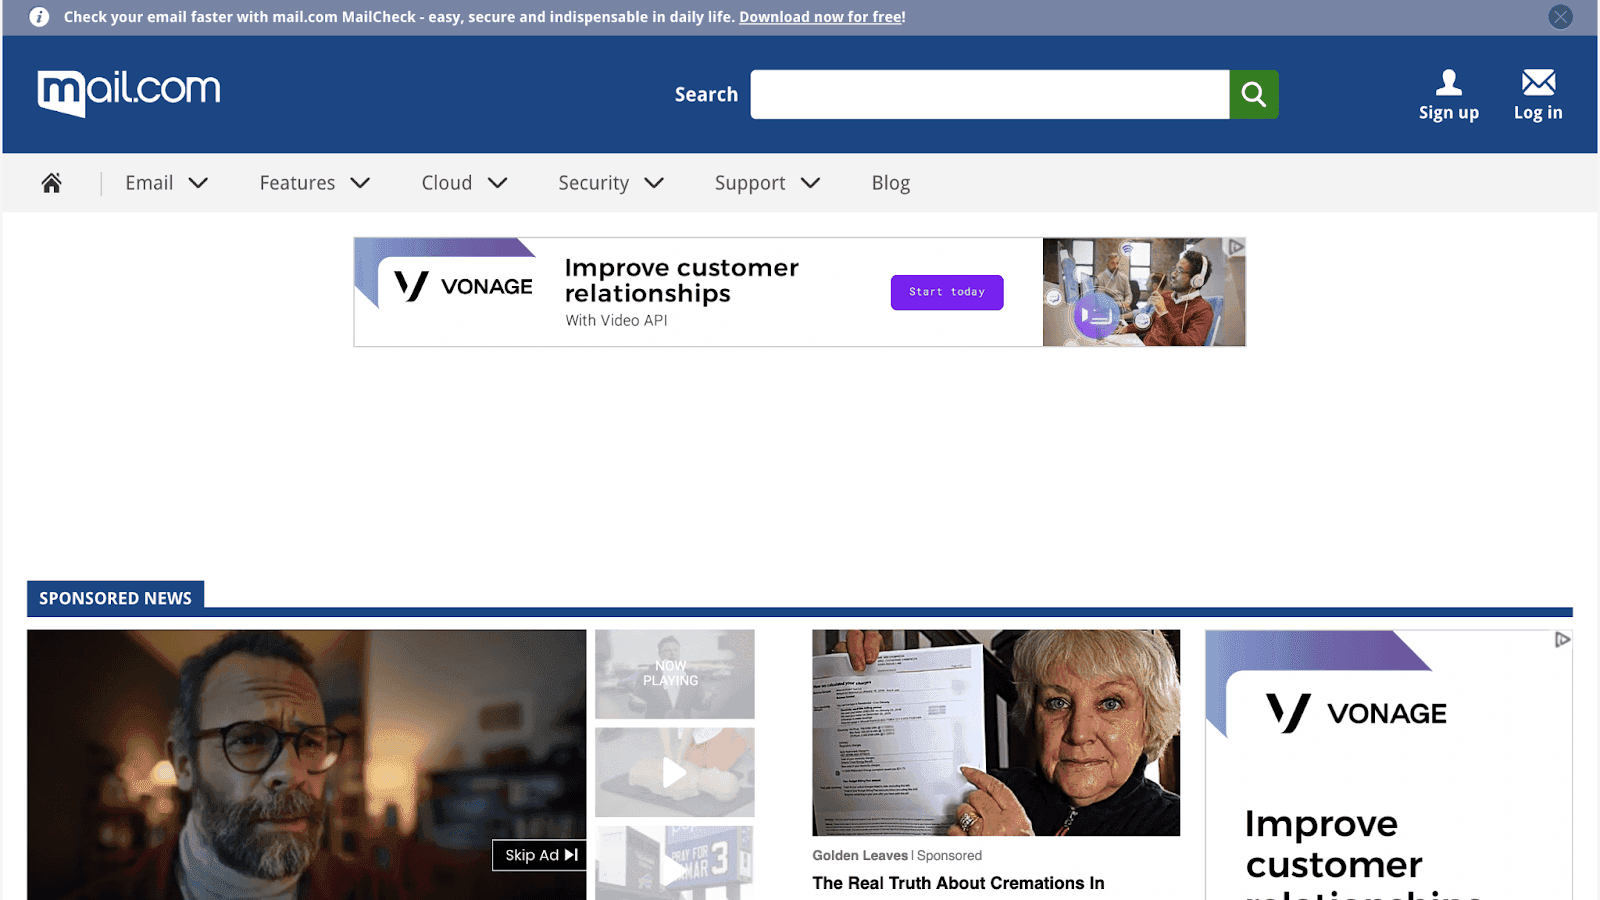The height and width of the screenshot is (900, 1600).
Task: Click inside the search input field
Action: 990,94
